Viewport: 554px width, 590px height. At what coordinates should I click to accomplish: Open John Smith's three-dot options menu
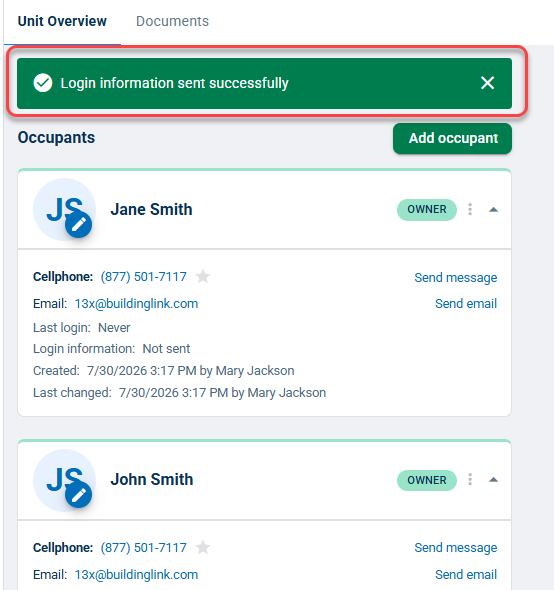click(x=470, y=479)
